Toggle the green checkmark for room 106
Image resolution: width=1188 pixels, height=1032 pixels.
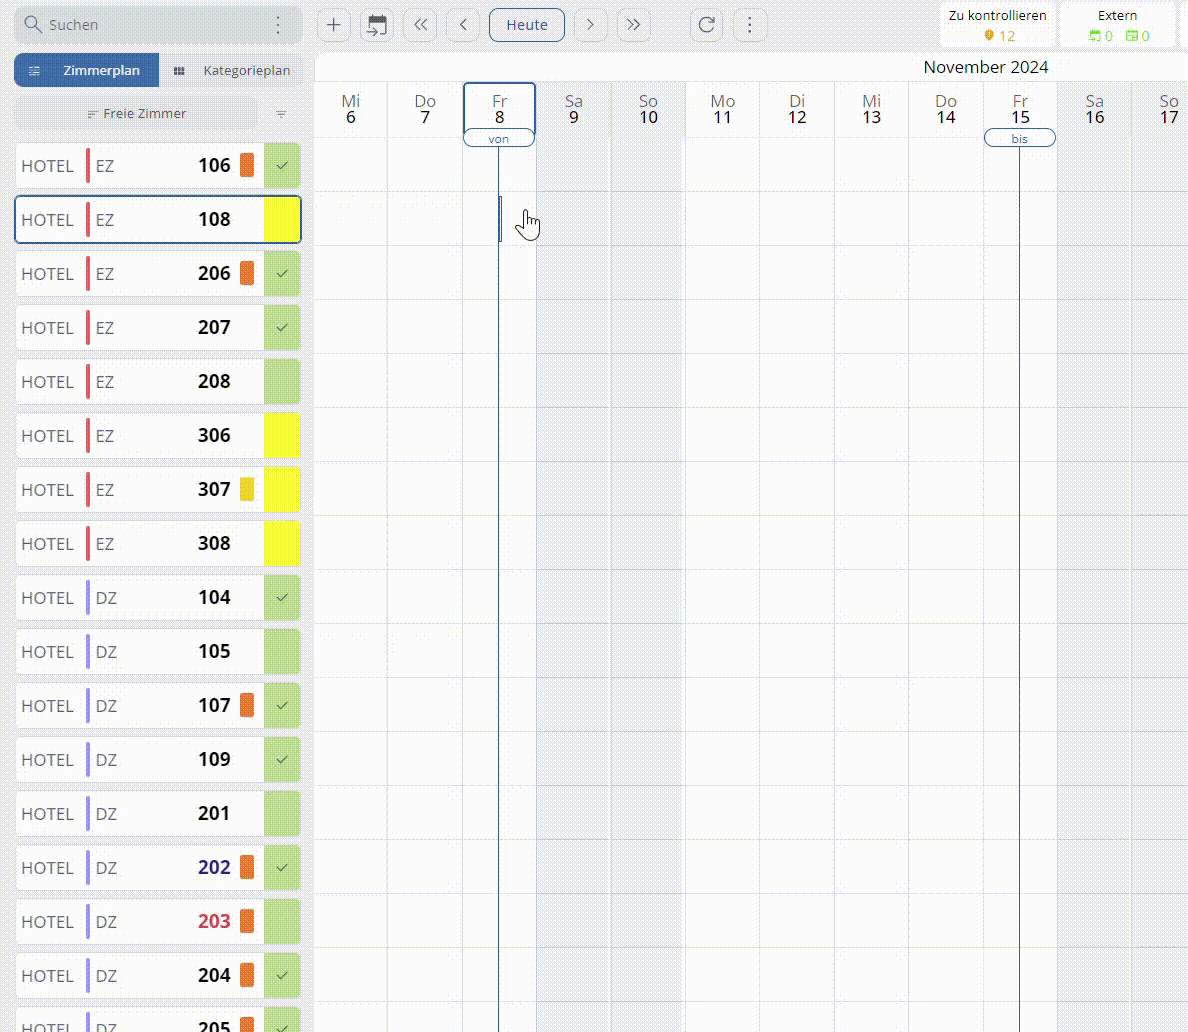(282, 165)
